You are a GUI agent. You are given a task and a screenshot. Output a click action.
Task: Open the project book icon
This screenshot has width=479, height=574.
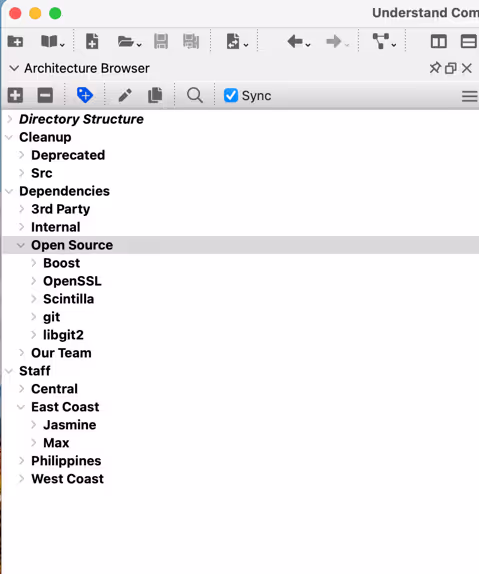(49, 41)
